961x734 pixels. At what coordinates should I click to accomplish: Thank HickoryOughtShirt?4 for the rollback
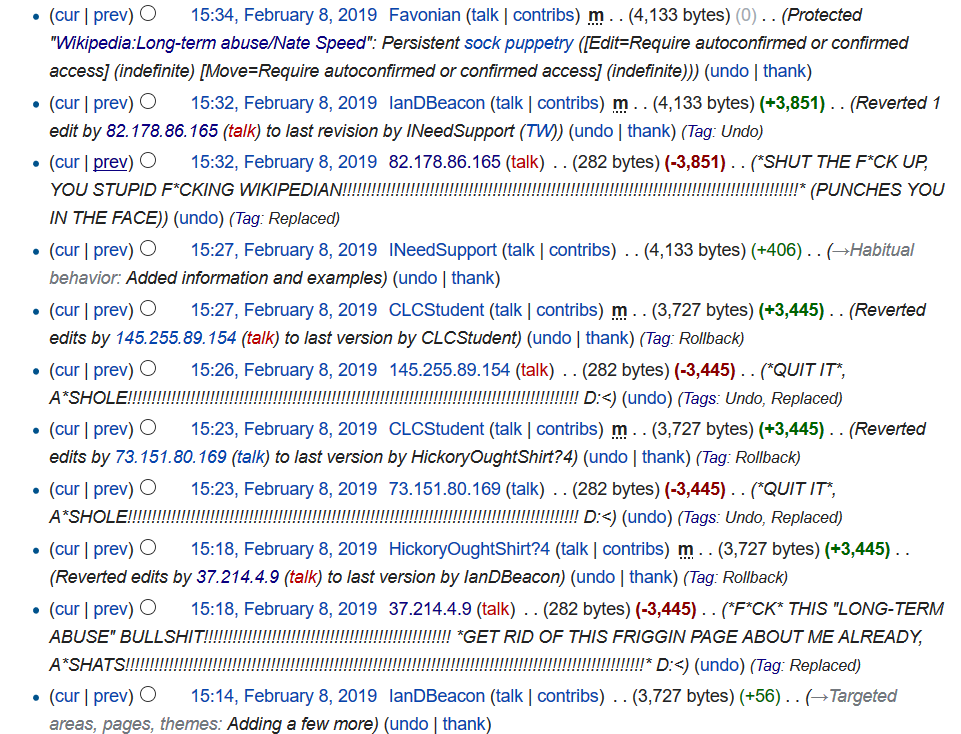point(650,577)
